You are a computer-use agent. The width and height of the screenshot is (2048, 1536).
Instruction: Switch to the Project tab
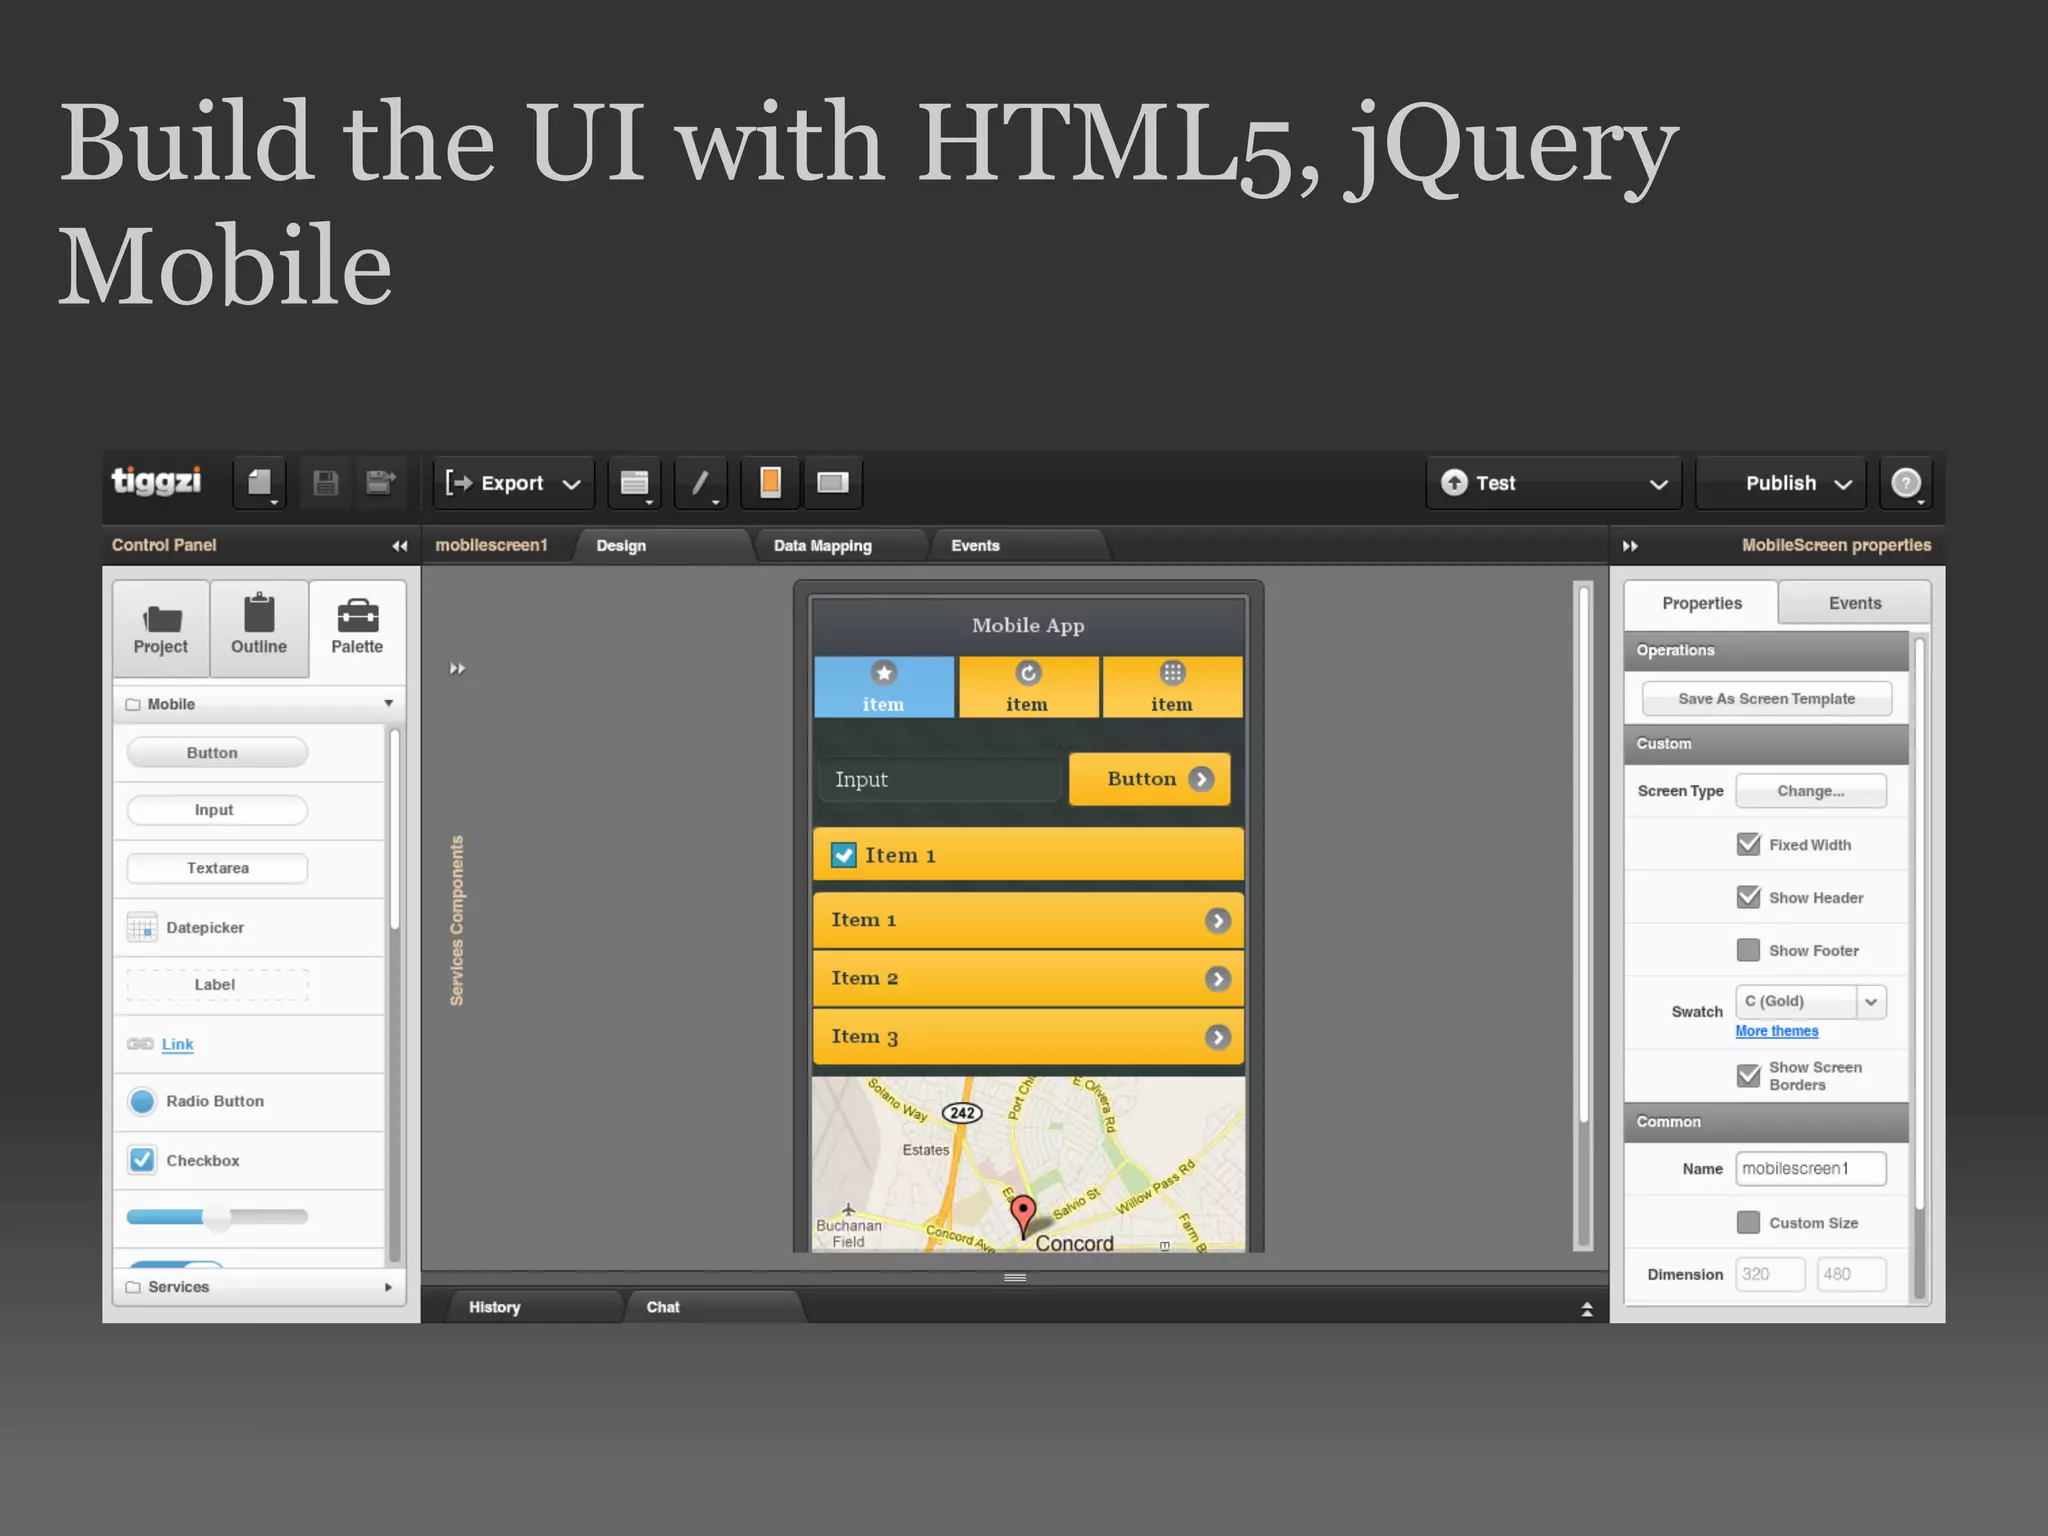click(x=161, y=629)
